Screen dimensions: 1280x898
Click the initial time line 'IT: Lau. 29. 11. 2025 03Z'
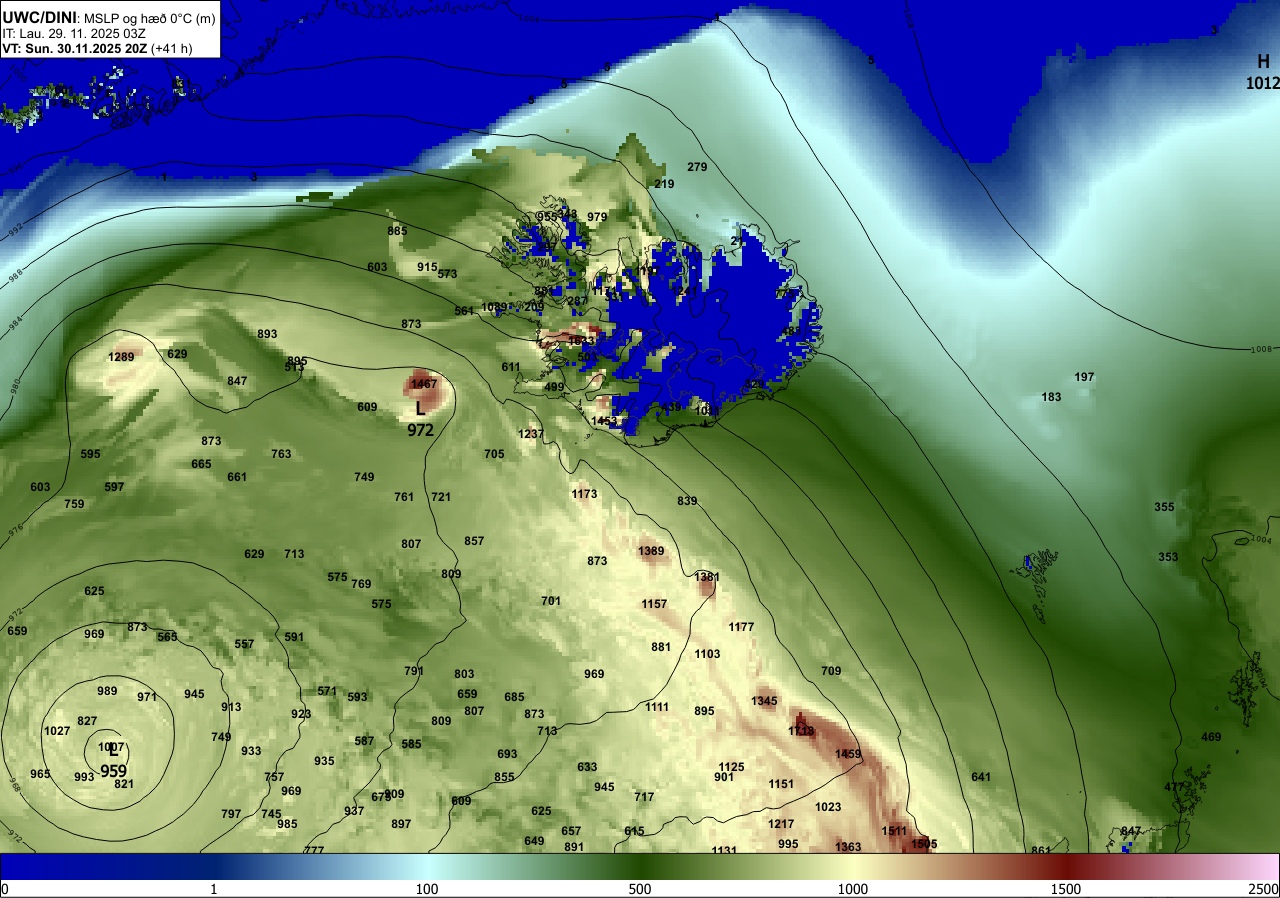74,33
